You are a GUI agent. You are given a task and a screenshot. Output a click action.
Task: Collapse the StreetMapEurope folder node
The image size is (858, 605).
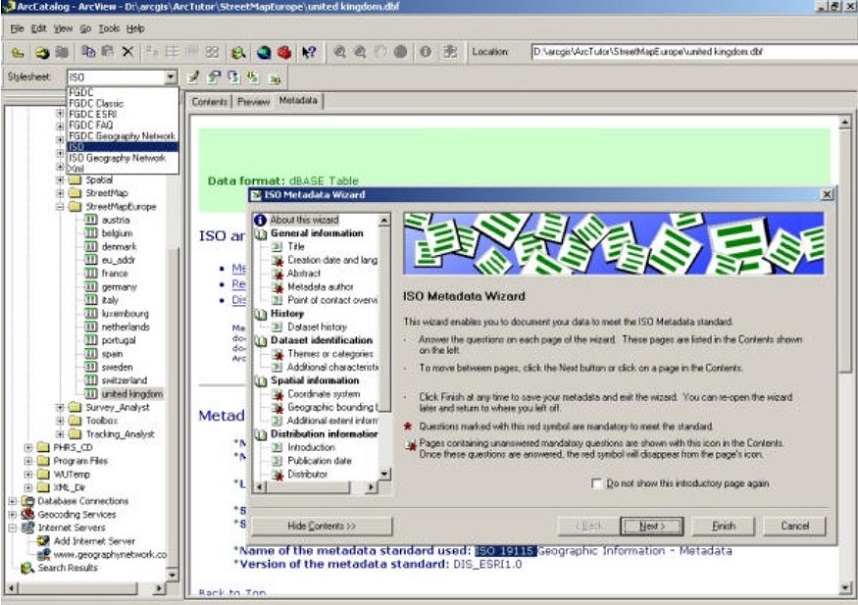click(x=60, y=207)
